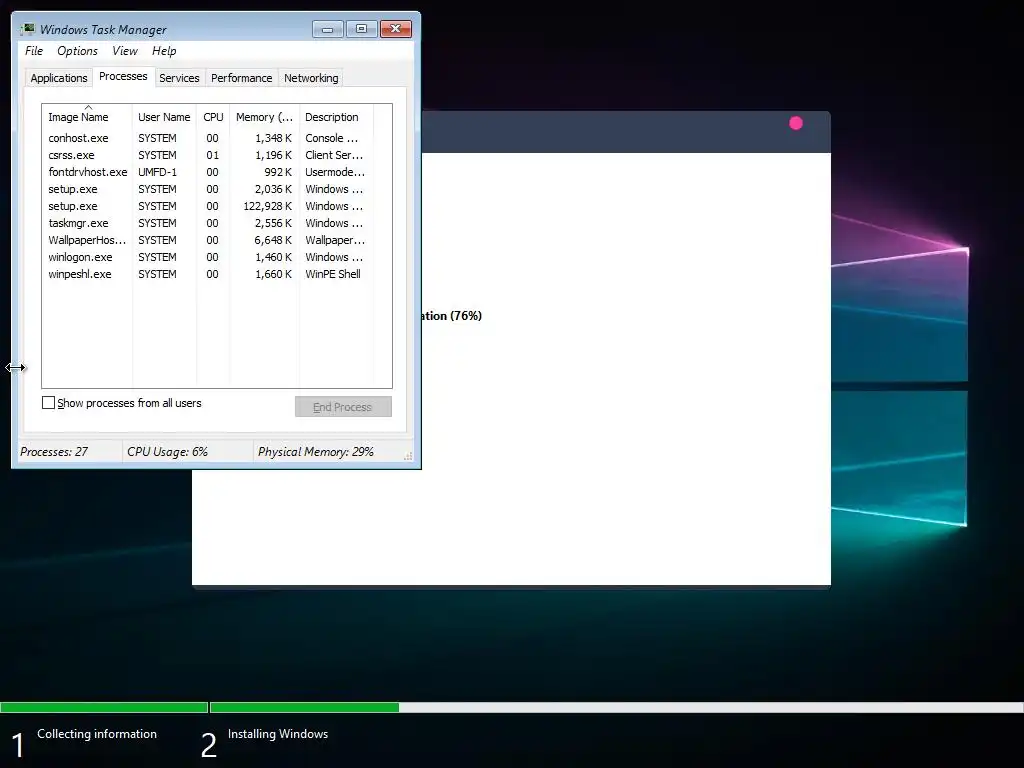Viewport: 1024px width, 768px height.
Task: Sort by Memory column header
Action: pyautogui.click(x=264, y=117)
